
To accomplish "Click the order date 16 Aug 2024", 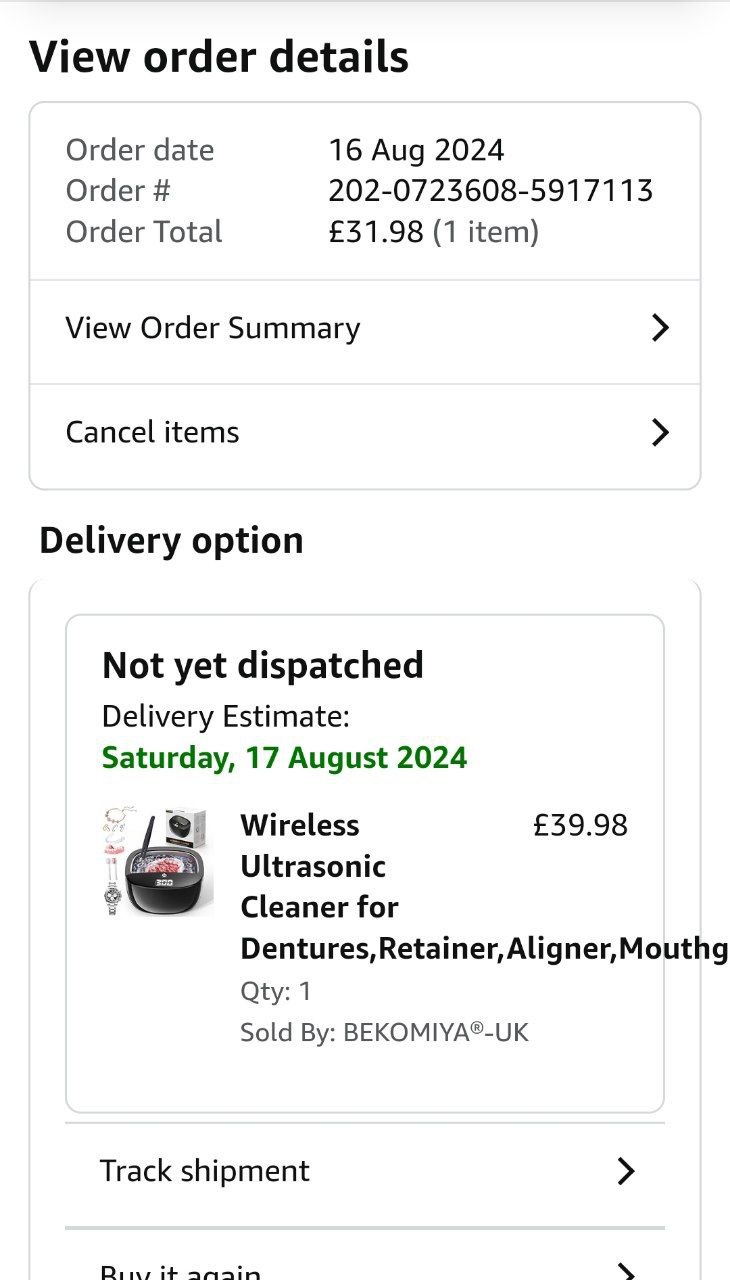I will click(x=416, y=150).
